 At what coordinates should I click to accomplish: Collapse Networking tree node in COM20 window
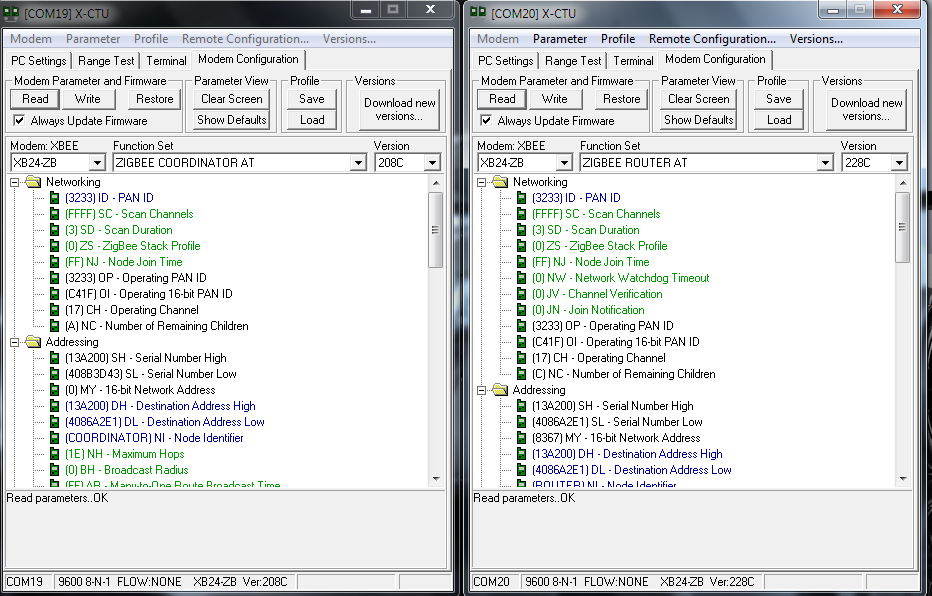[482, 182]
